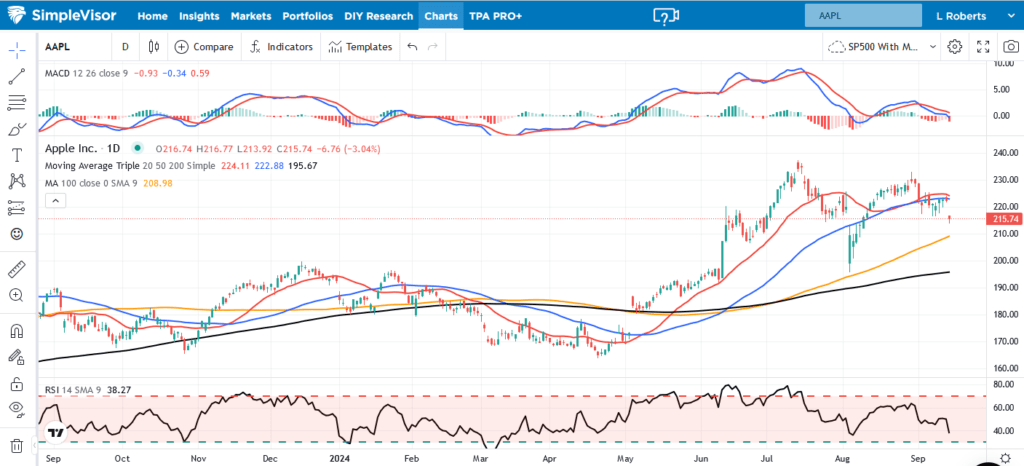Click the Compare symbols button
The height and width of the screenshot is (466, 1024).
204,47
